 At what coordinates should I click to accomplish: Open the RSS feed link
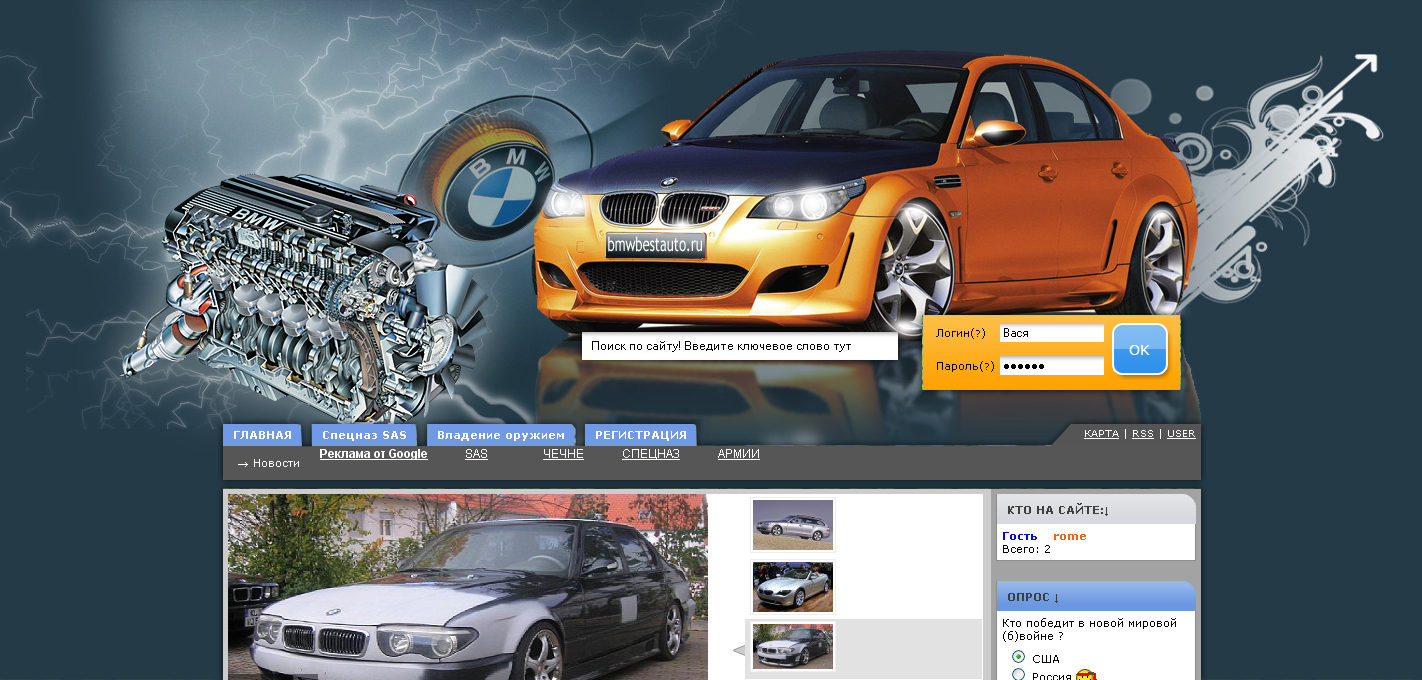pyautogui.click(x=1142, y=434)
